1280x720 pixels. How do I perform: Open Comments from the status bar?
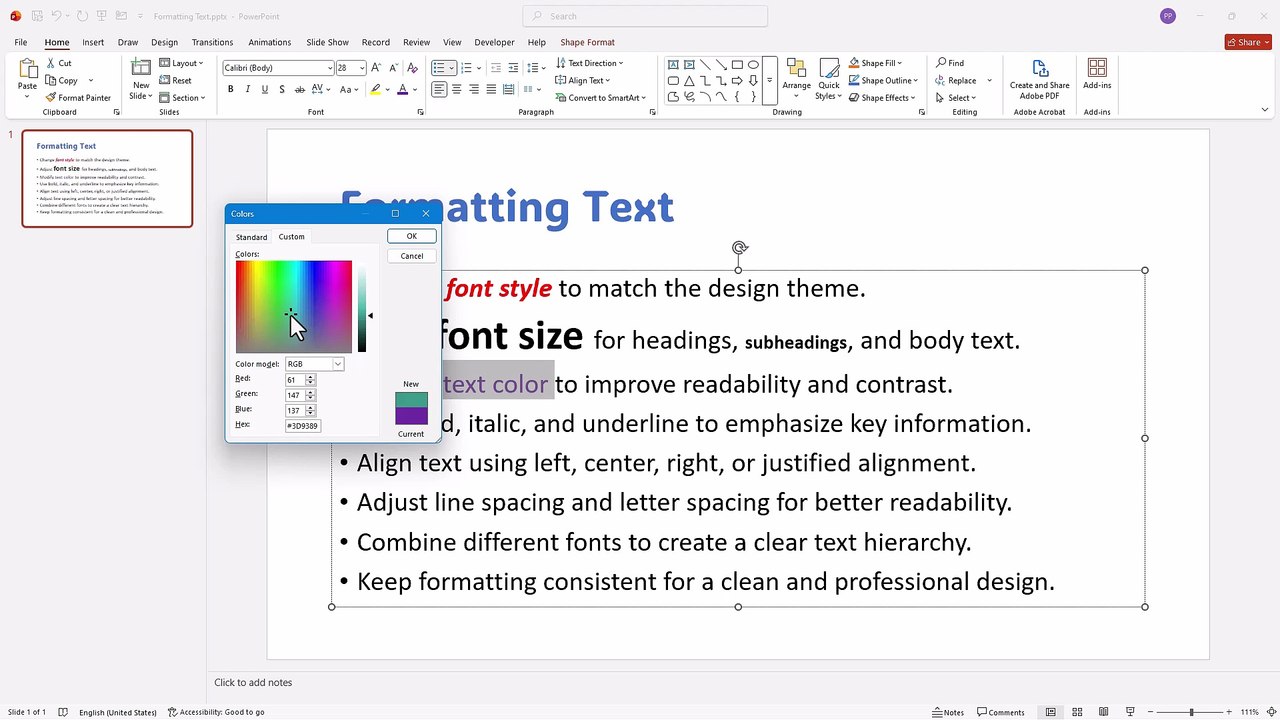[x=1001, y=712]
